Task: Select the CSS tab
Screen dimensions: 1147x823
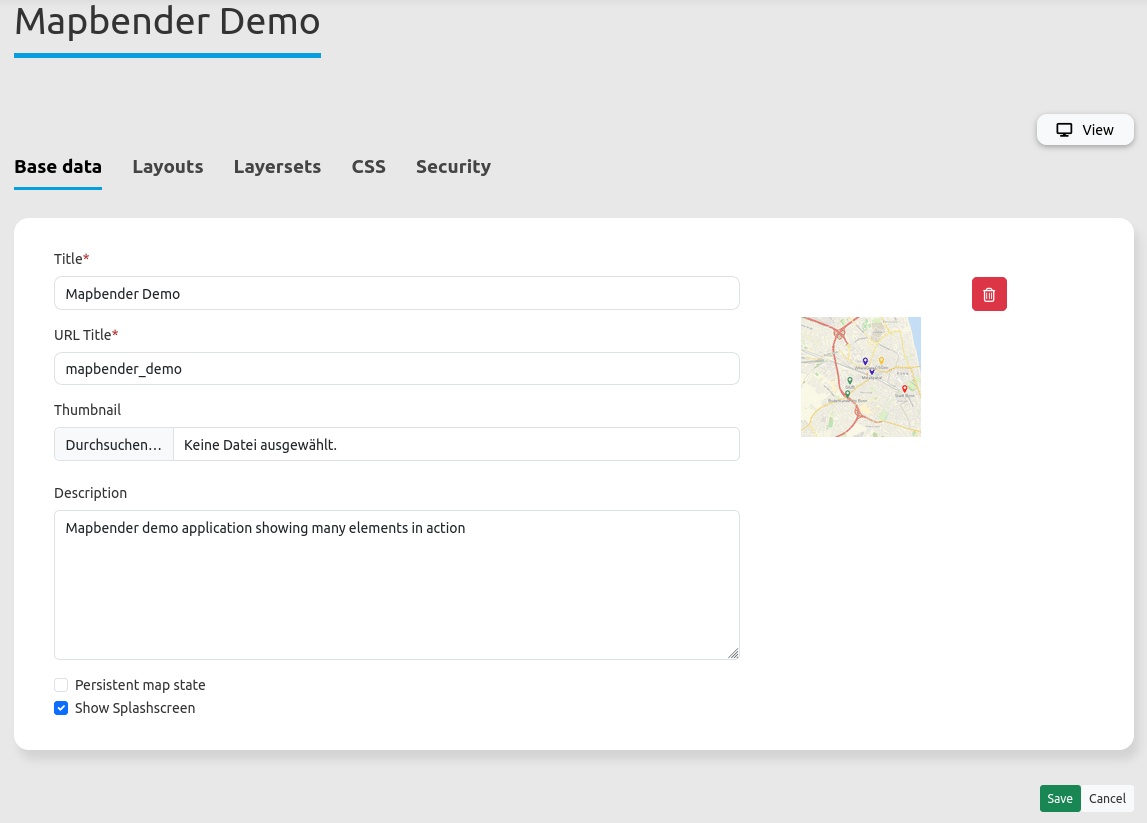Action: 368,167
